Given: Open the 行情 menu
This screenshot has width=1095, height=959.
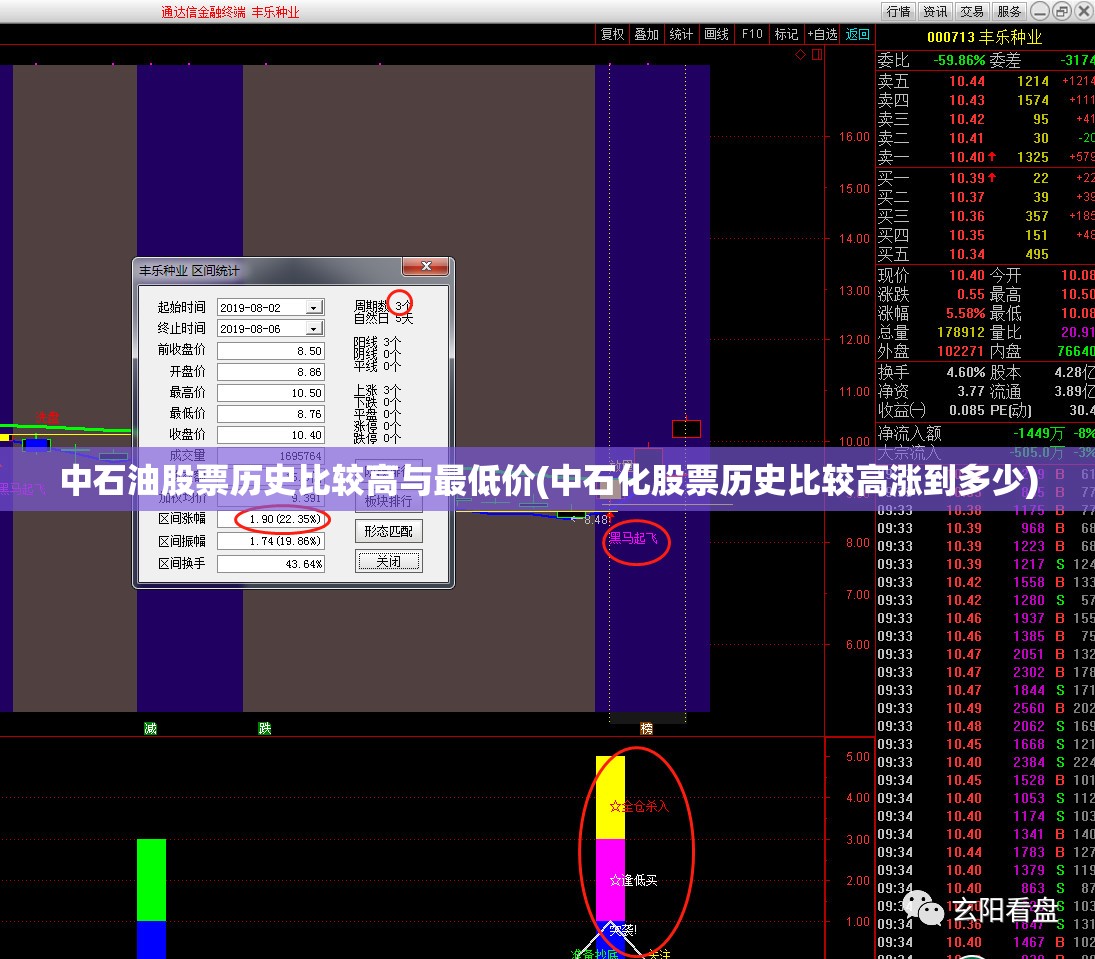Looking at the screenshot, I should coord(898,11).
